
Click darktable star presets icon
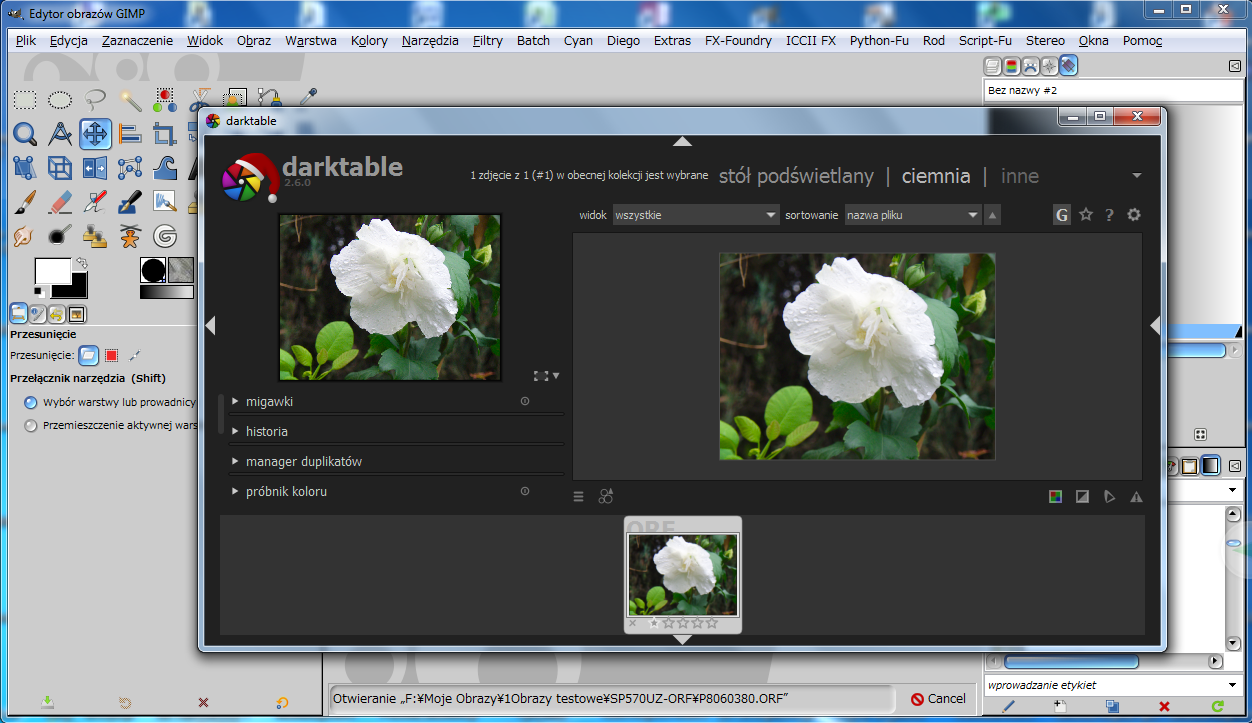1085,215
